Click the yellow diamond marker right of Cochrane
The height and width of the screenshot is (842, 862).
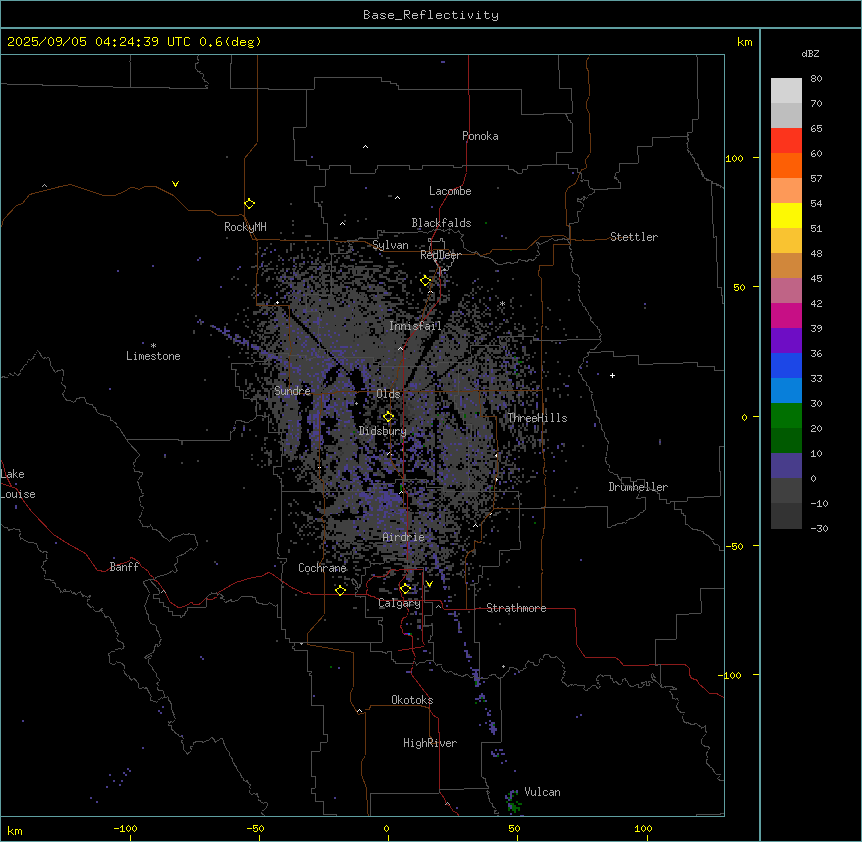[x=340, y=590]
